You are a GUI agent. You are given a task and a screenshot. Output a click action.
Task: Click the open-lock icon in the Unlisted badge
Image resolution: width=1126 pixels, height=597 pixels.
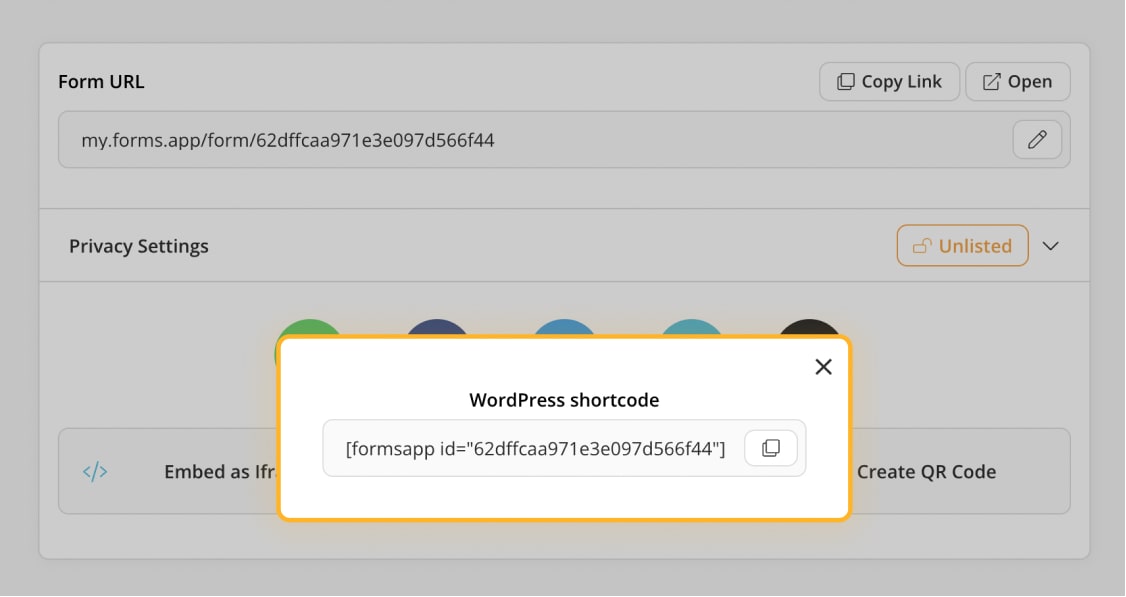point(922,246)
